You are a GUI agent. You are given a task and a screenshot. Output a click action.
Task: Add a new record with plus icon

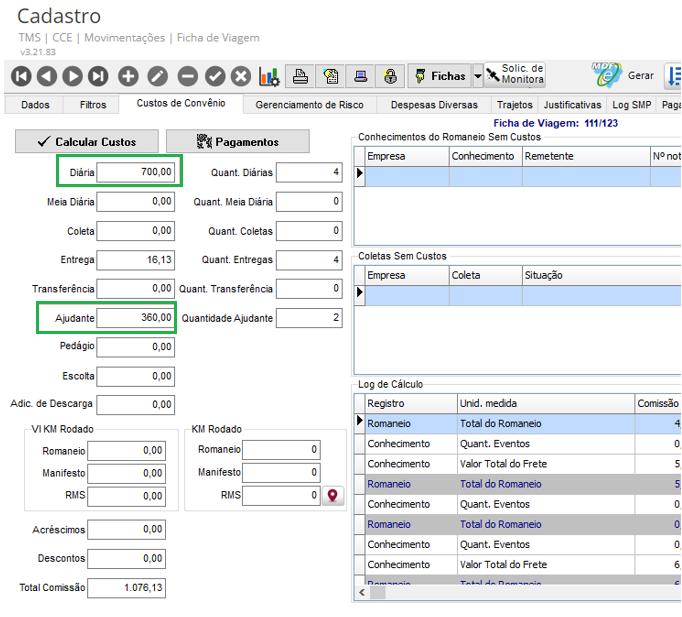(x=128, y=76)
